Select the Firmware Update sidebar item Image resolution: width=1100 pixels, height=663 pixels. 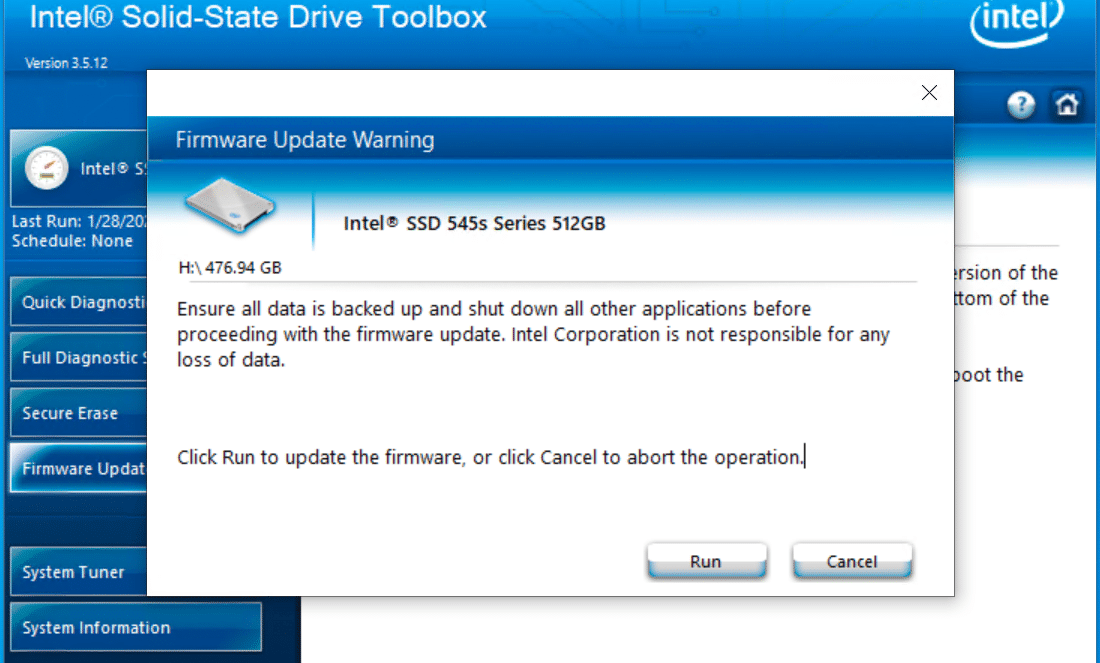(79, 468)
